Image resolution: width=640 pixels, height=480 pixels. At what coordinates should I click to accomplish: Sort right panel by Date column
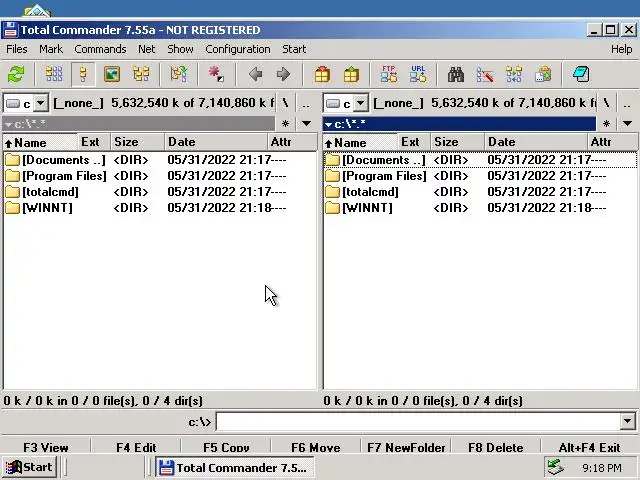(x=536, y=142)
